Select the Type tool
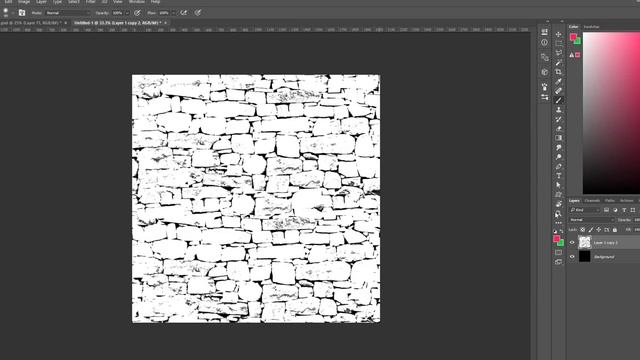 (x=558, y=176)
